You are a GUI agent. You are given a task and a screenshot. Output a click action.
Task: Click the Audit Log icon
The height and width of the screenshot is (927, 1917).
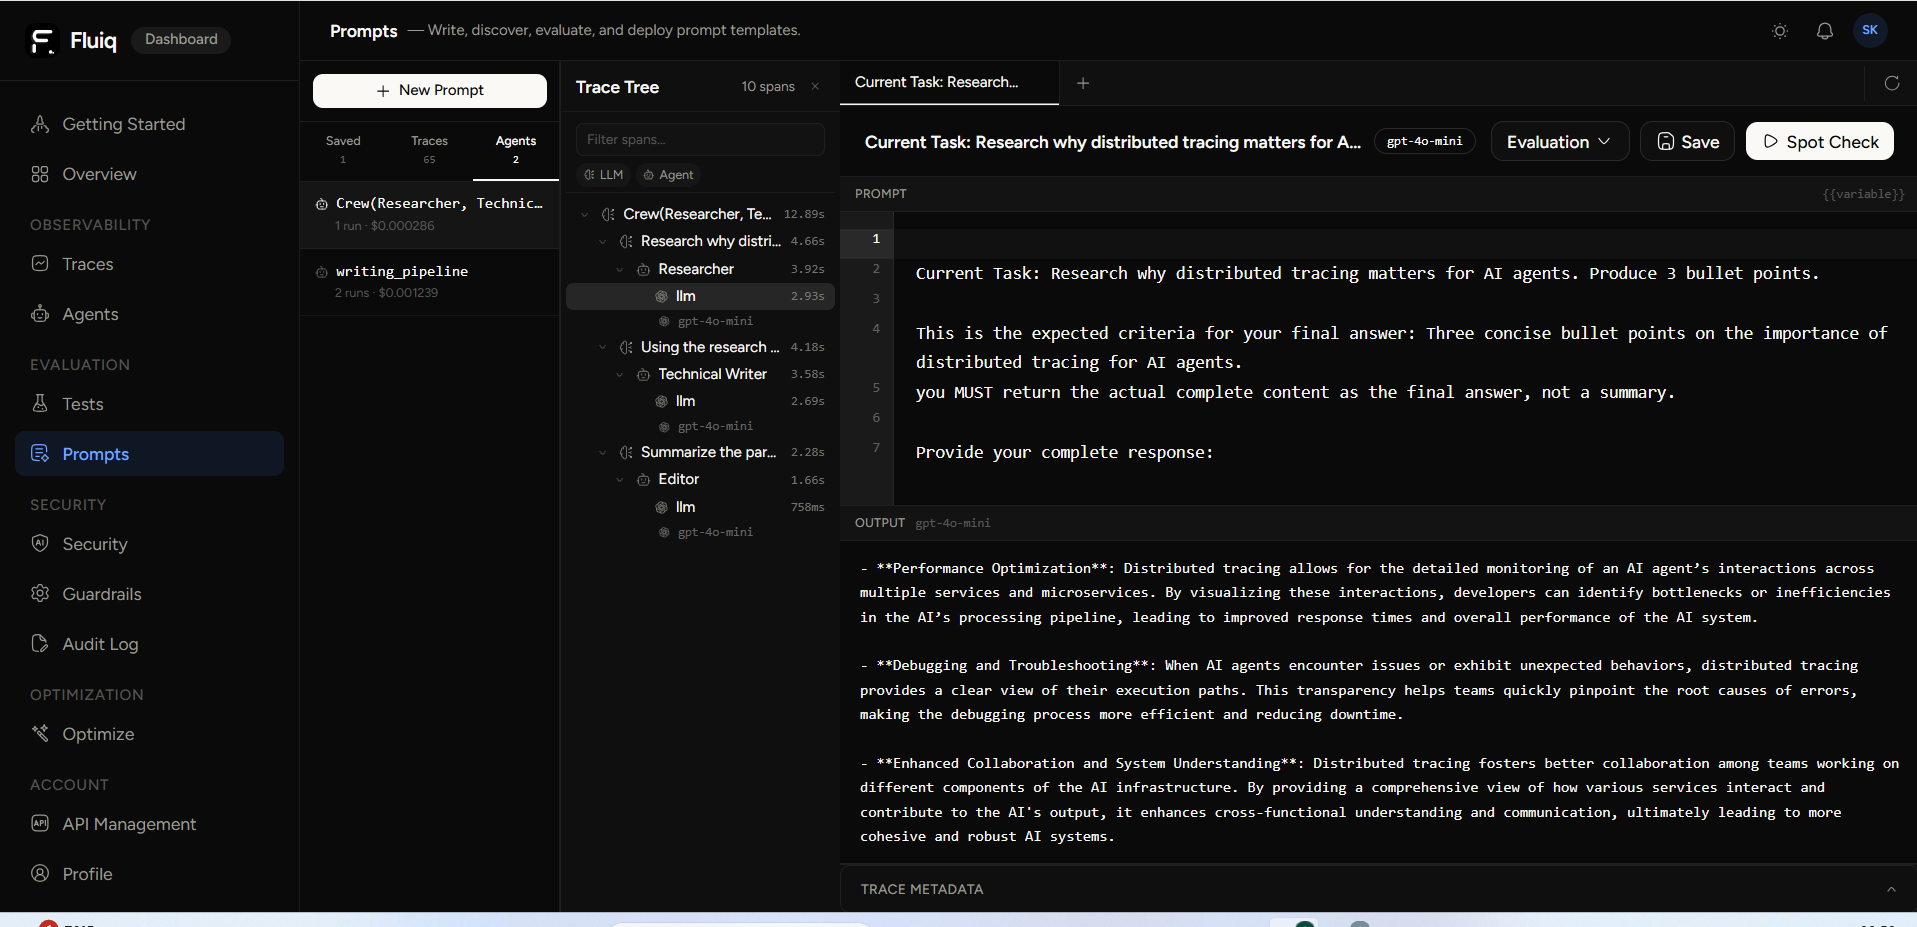pyautogui.click(x=40, y=643)
